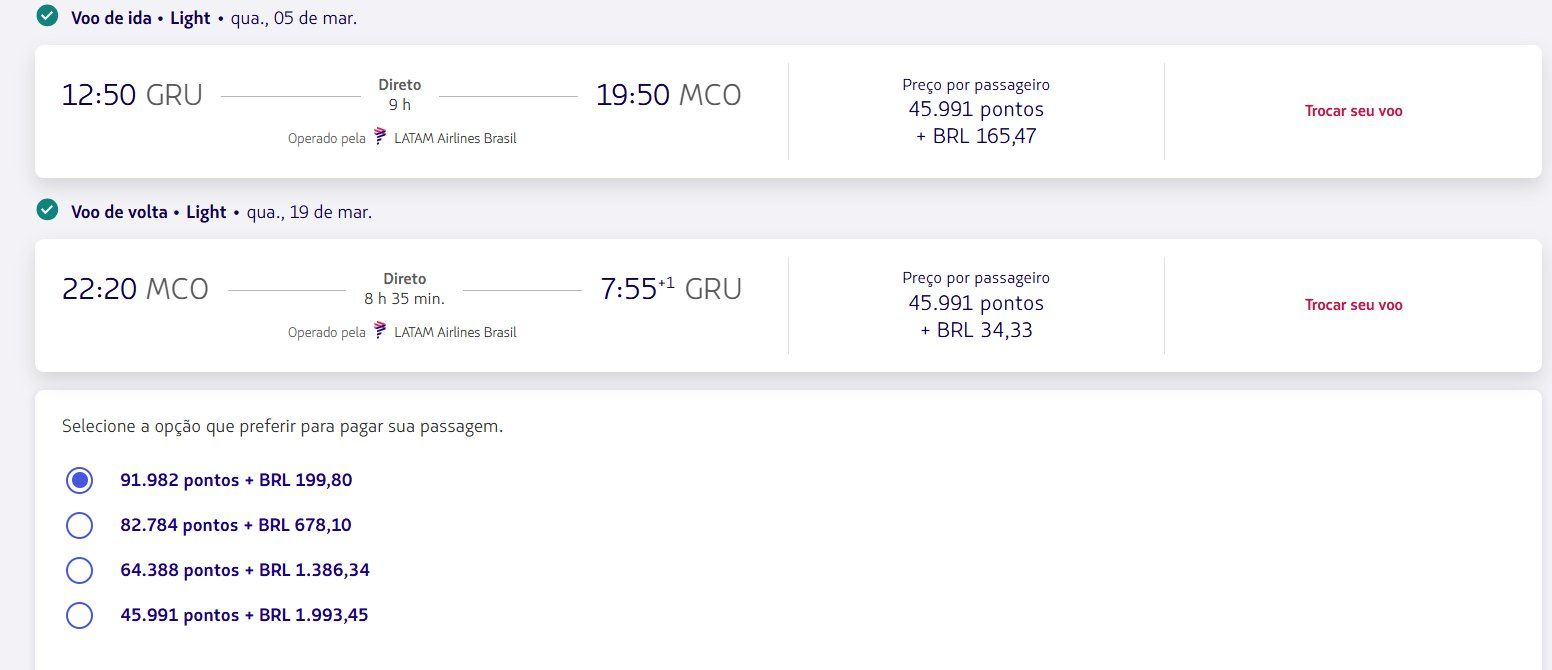Click the LATAM logo on the outbound flight
This screenshot has width=1552, height=670.
(x=380, y=137)
